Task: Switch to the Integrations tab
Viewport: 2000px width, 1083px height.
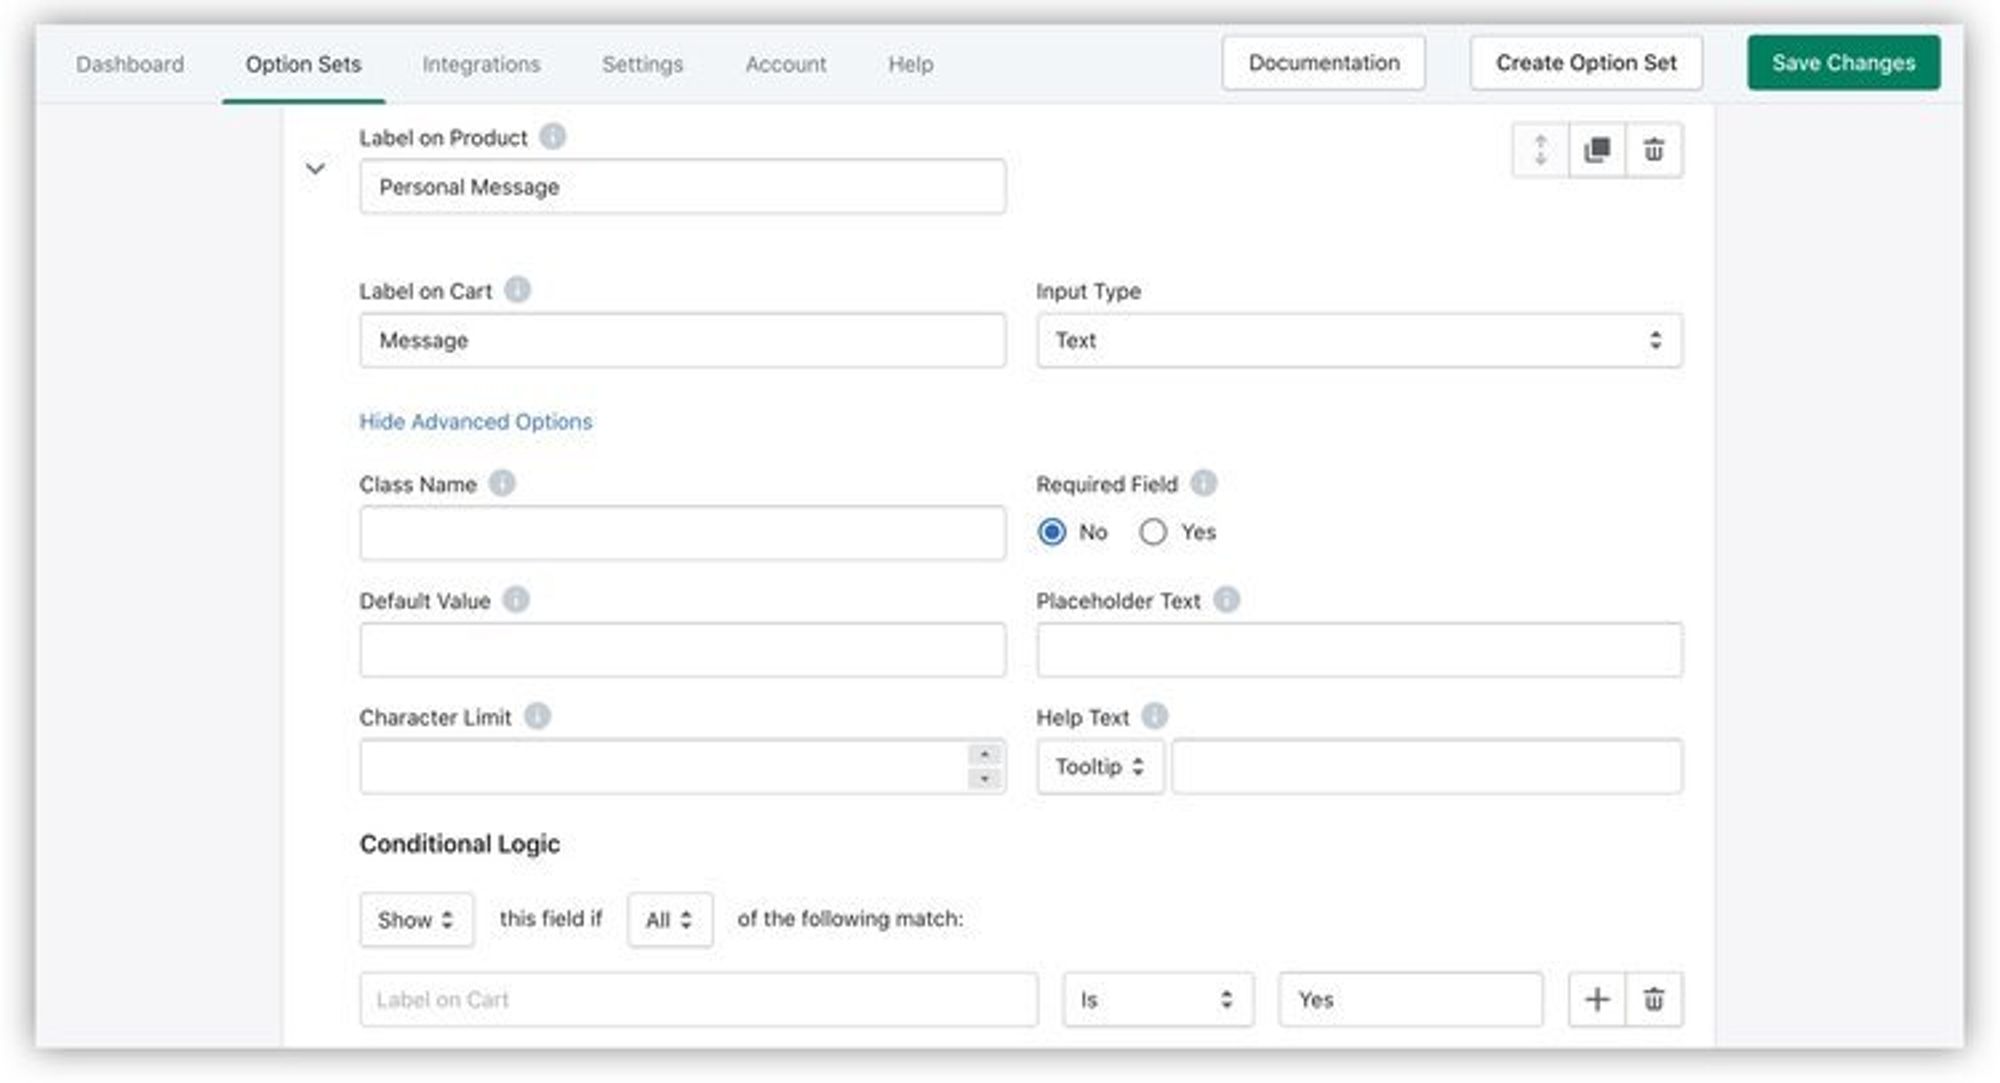Action: tap(481, 64)
